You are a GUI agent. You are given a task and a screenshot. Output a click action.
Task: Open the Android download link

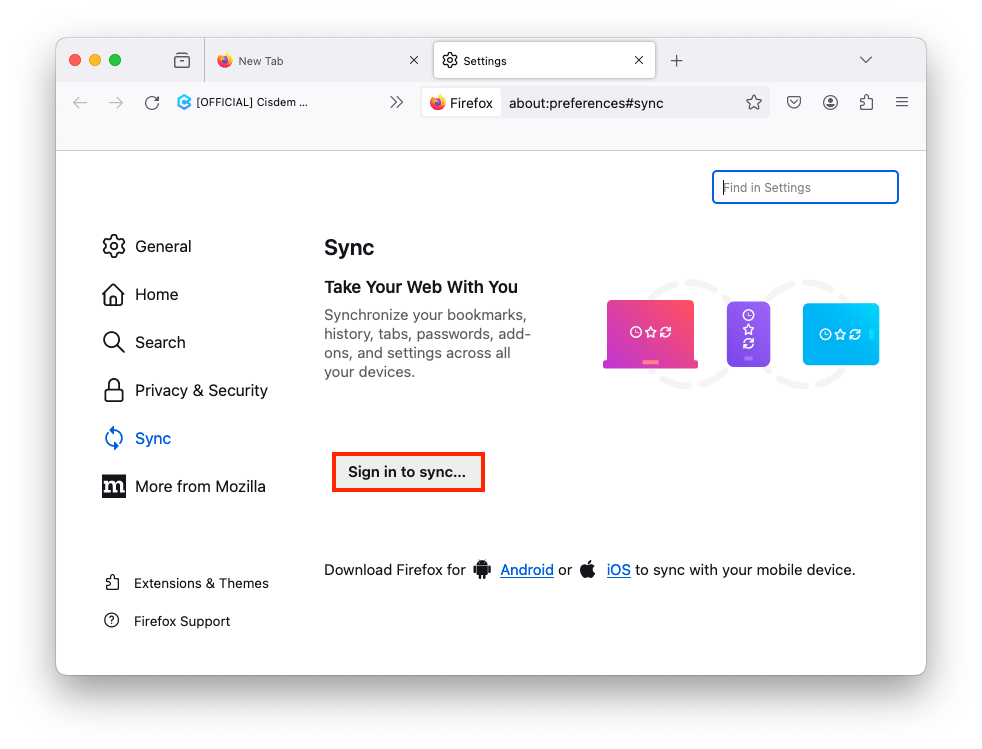coord(527,569)
